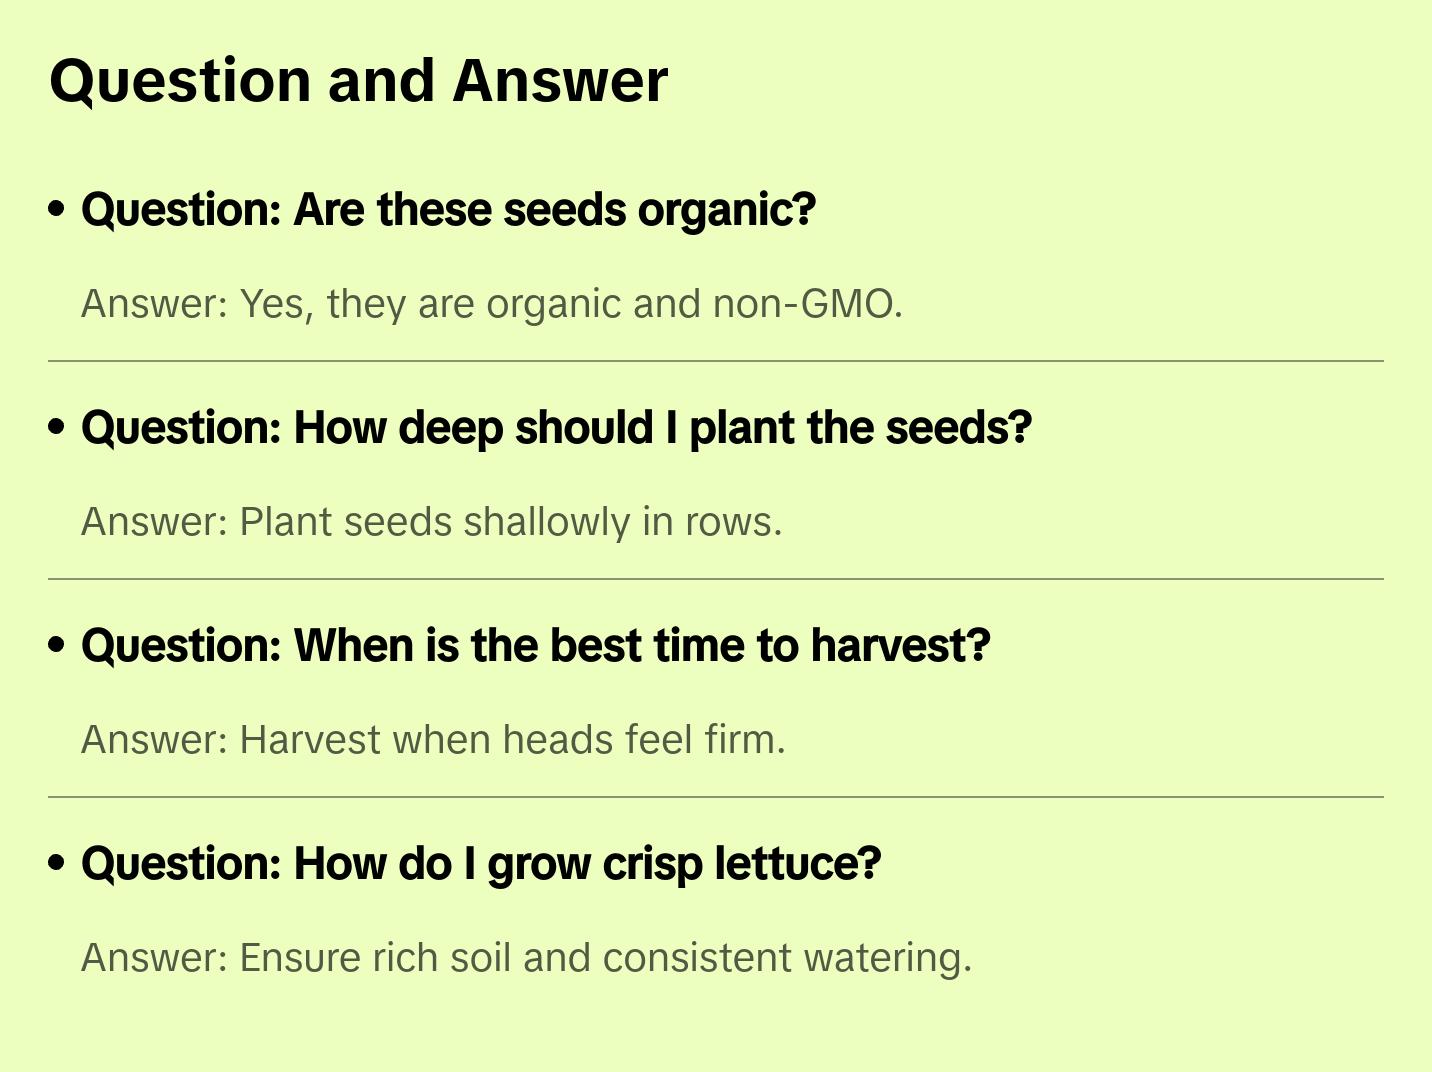
Task: Open the "How deep should I plant" question
Action: (556, 428)
